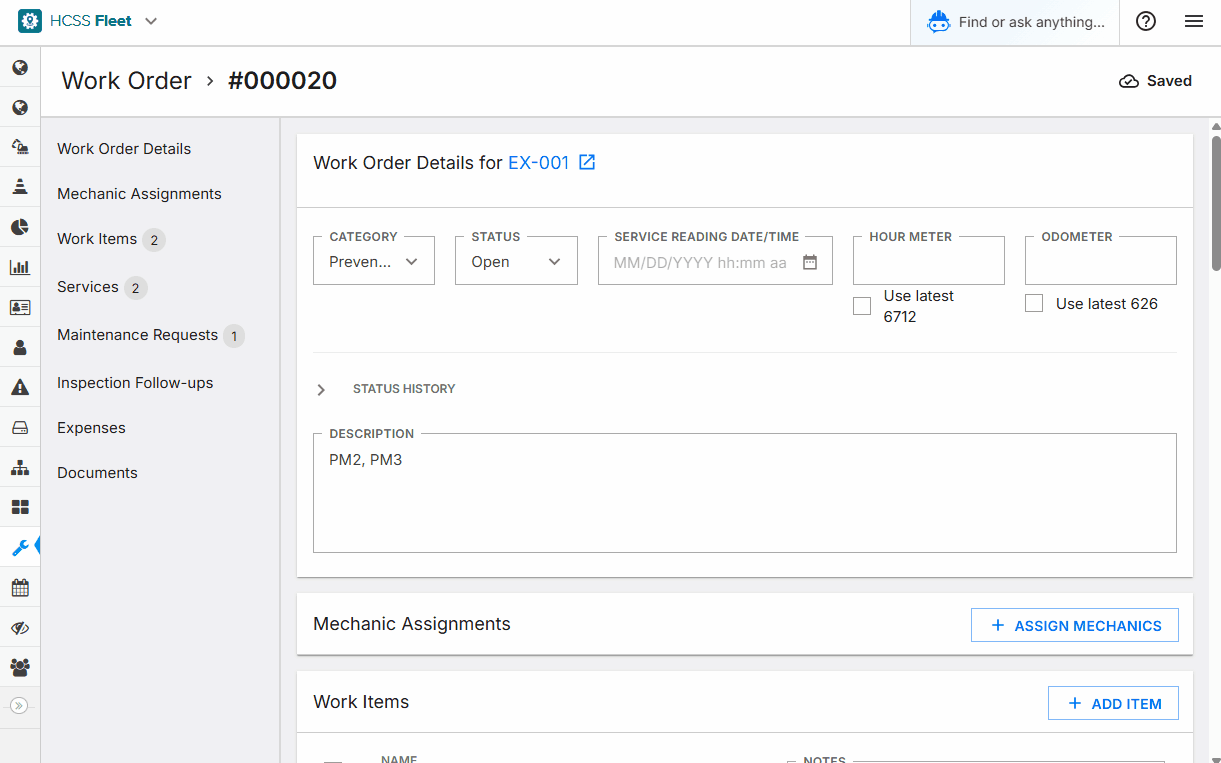Open the pie chart reports icon

[20, 227]
